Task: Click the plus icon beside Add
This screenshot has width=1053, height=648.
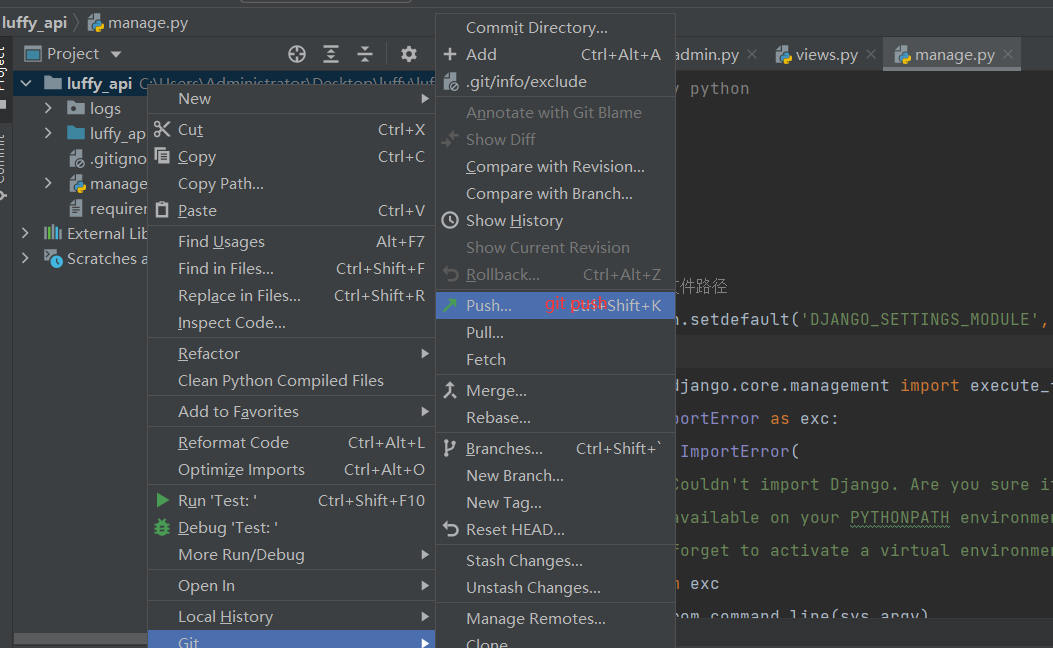Action: click(x=450, y=54)
